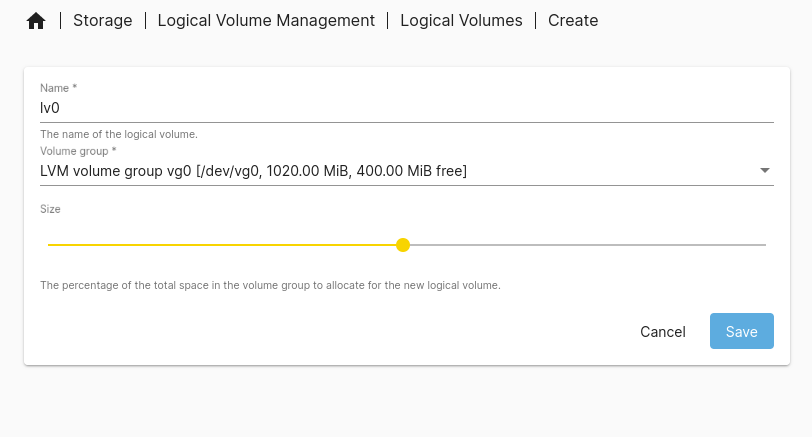This screenshot has height=437, width=812.
Task: Select the hint 'The name of the logical volume.'
Action: pyautogui.click(x=119, y=134)
